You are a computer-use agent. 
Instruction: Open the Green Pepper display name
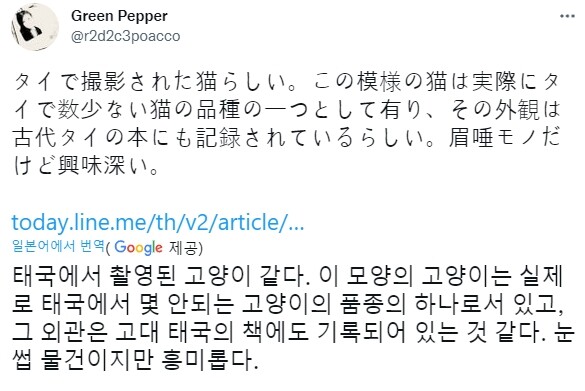119,16
